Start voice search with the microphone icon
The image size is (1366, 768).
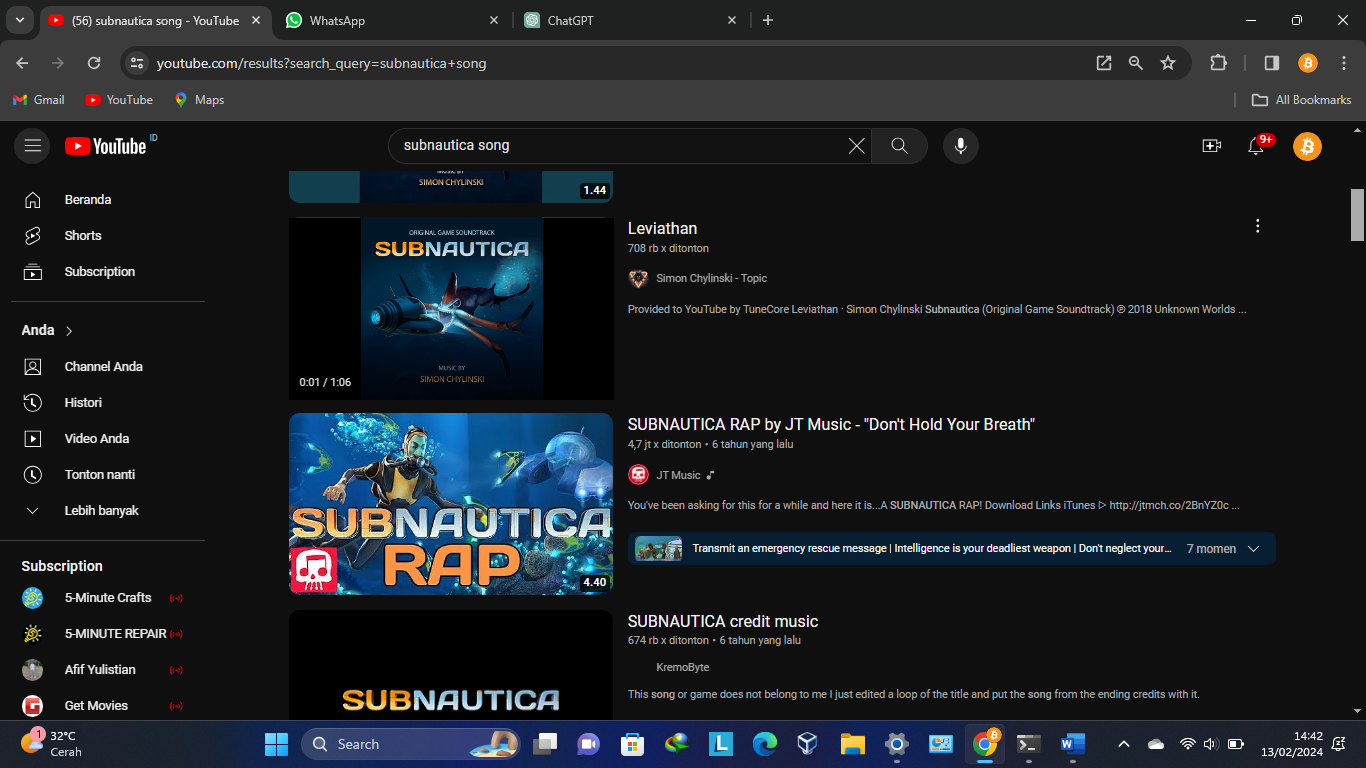(960, 146)
